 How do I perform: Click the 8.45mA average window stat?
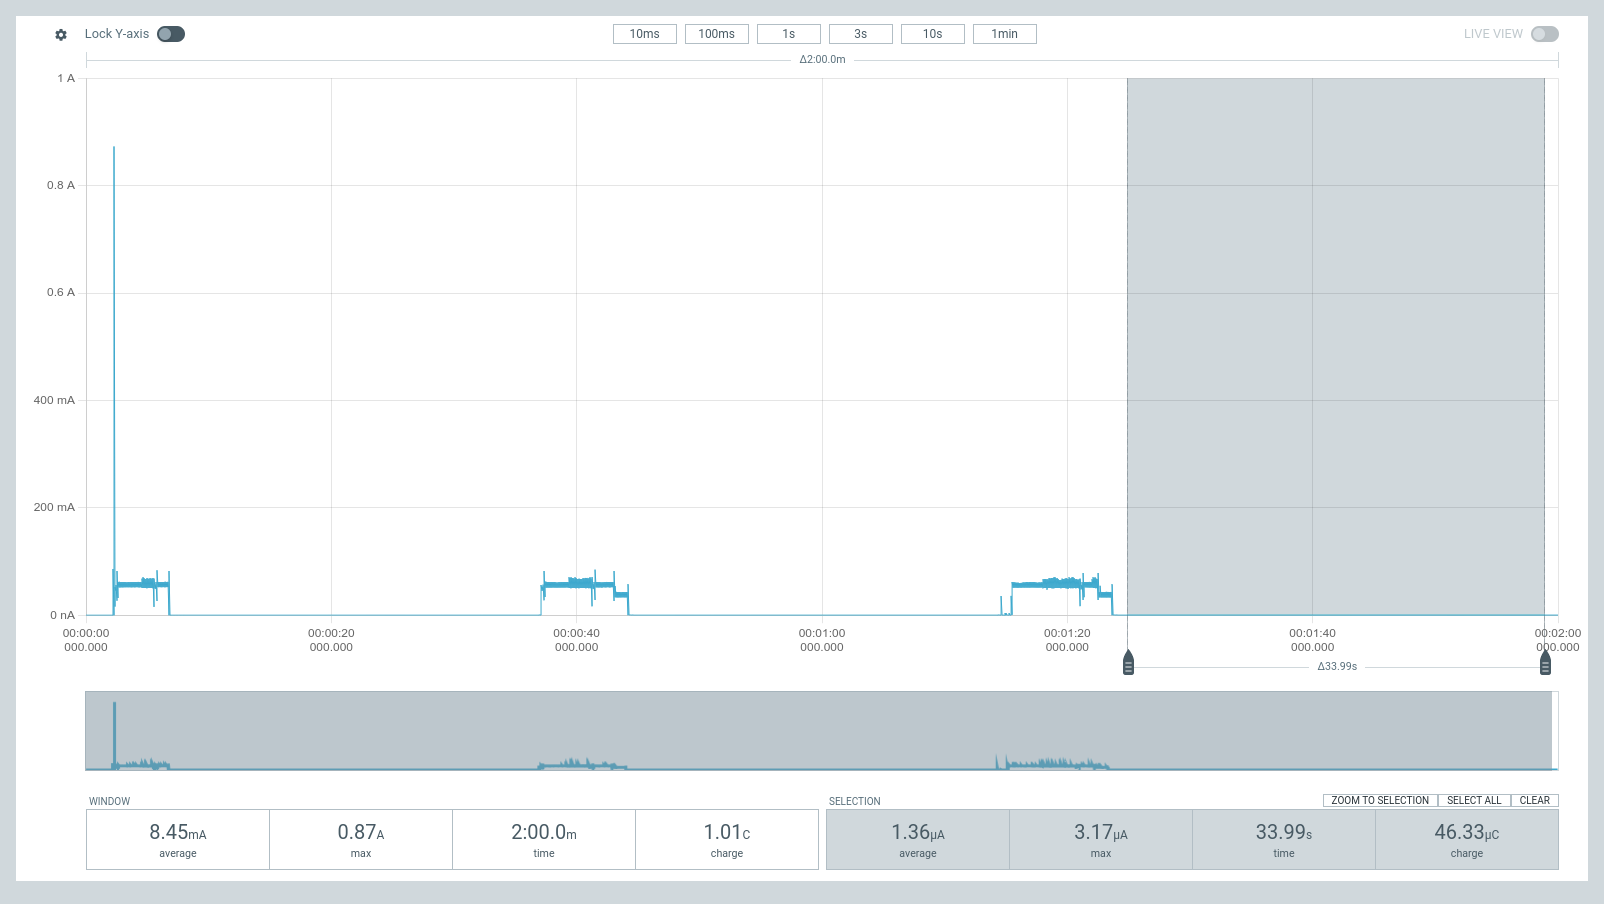point(177,839)
